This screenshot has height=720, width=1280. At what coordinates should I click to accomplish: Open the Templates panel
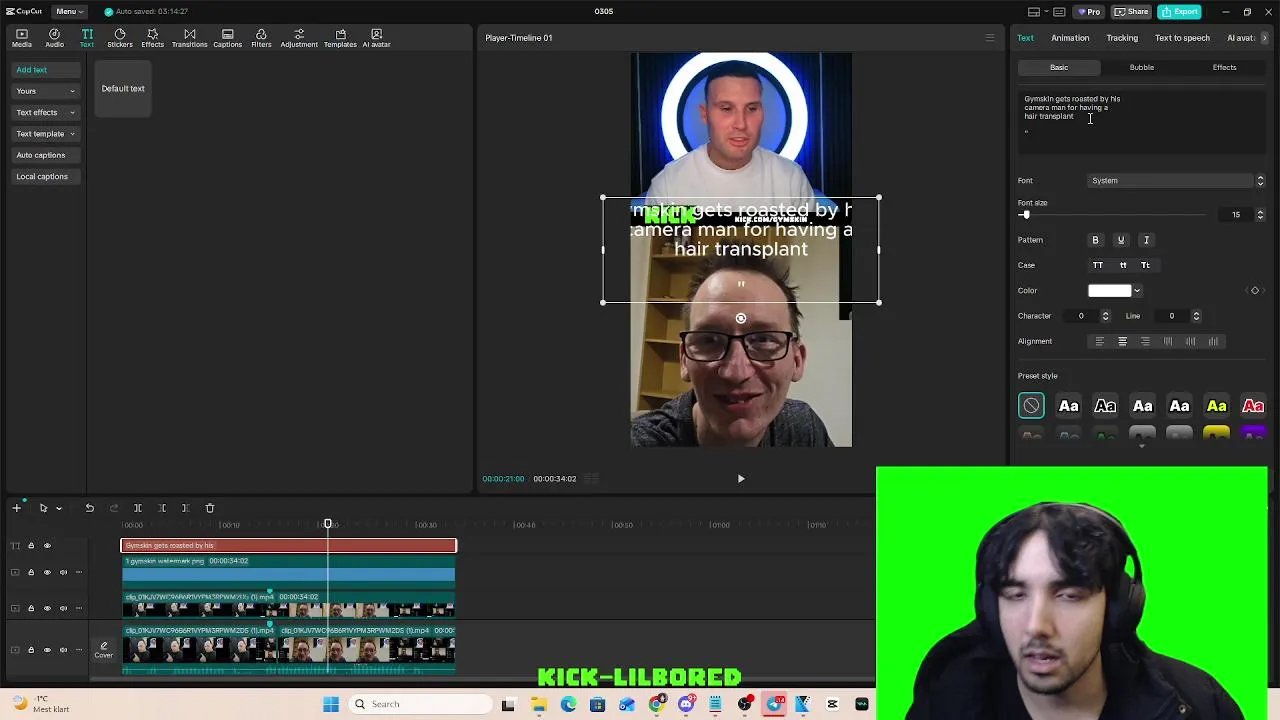click(x=340, y=38)
